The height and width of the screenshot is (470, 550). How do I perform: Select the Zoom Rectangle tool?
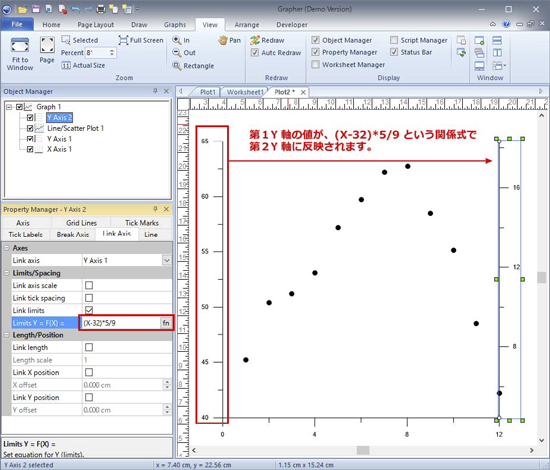pyautogui.click(x=176, y=66)
